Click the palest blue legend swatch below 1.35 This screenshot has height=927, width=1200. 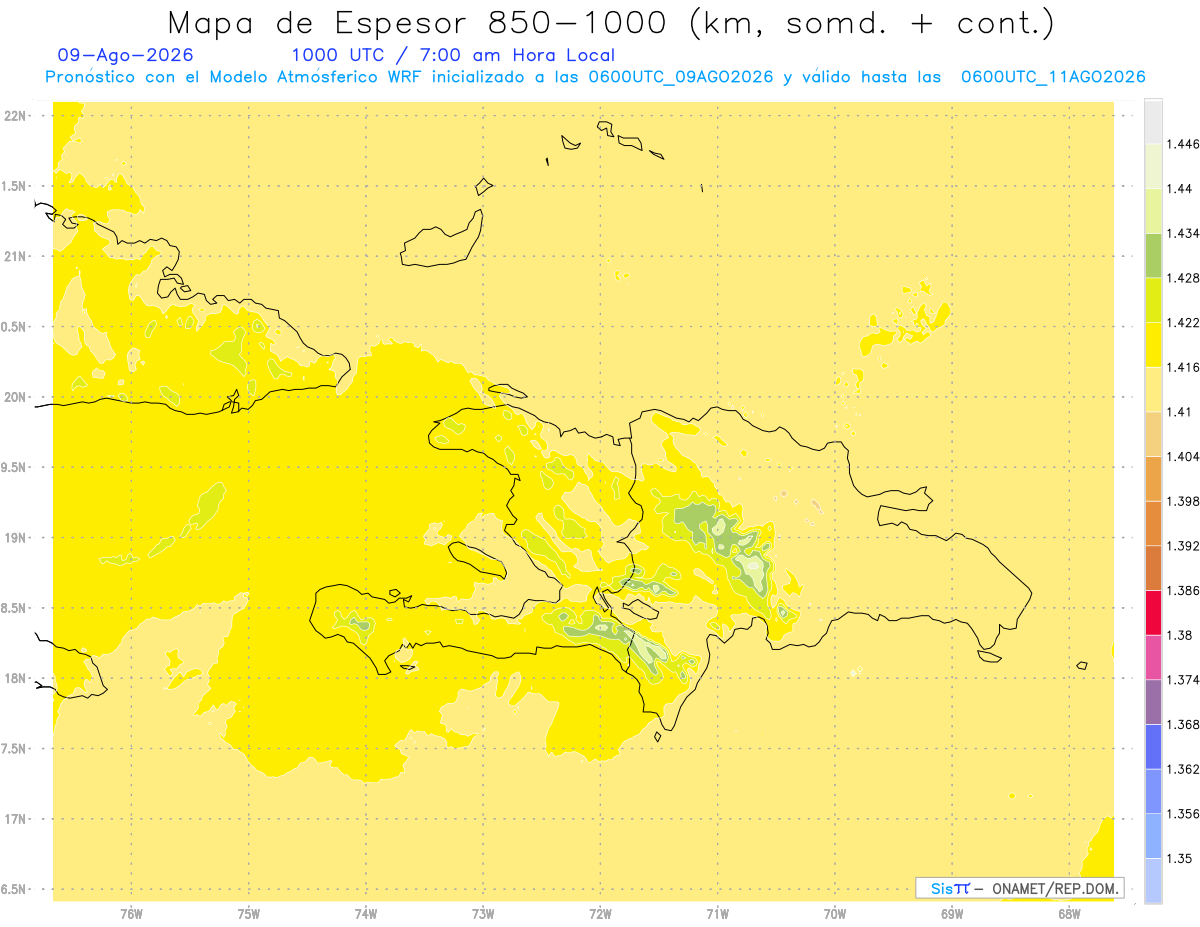(1153, 880)
